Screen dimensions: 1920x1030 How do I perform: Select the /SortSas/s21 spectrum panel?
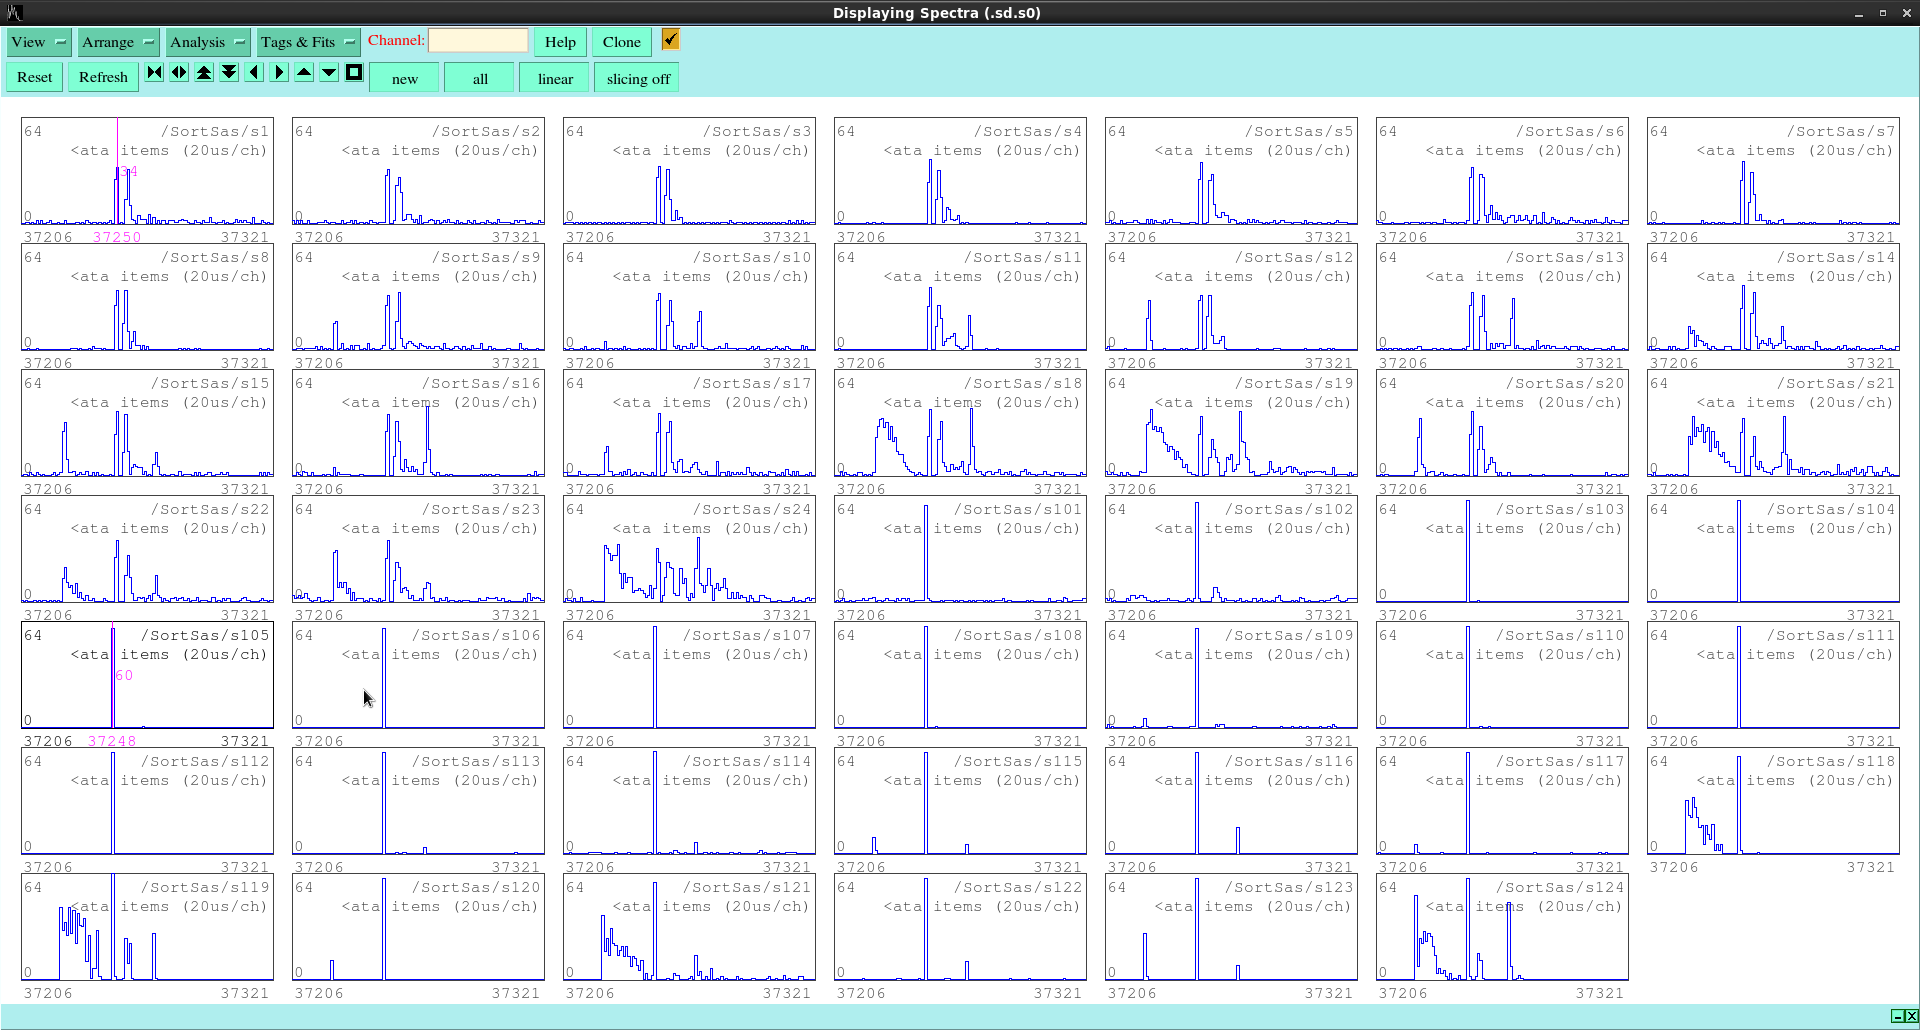1773,423
